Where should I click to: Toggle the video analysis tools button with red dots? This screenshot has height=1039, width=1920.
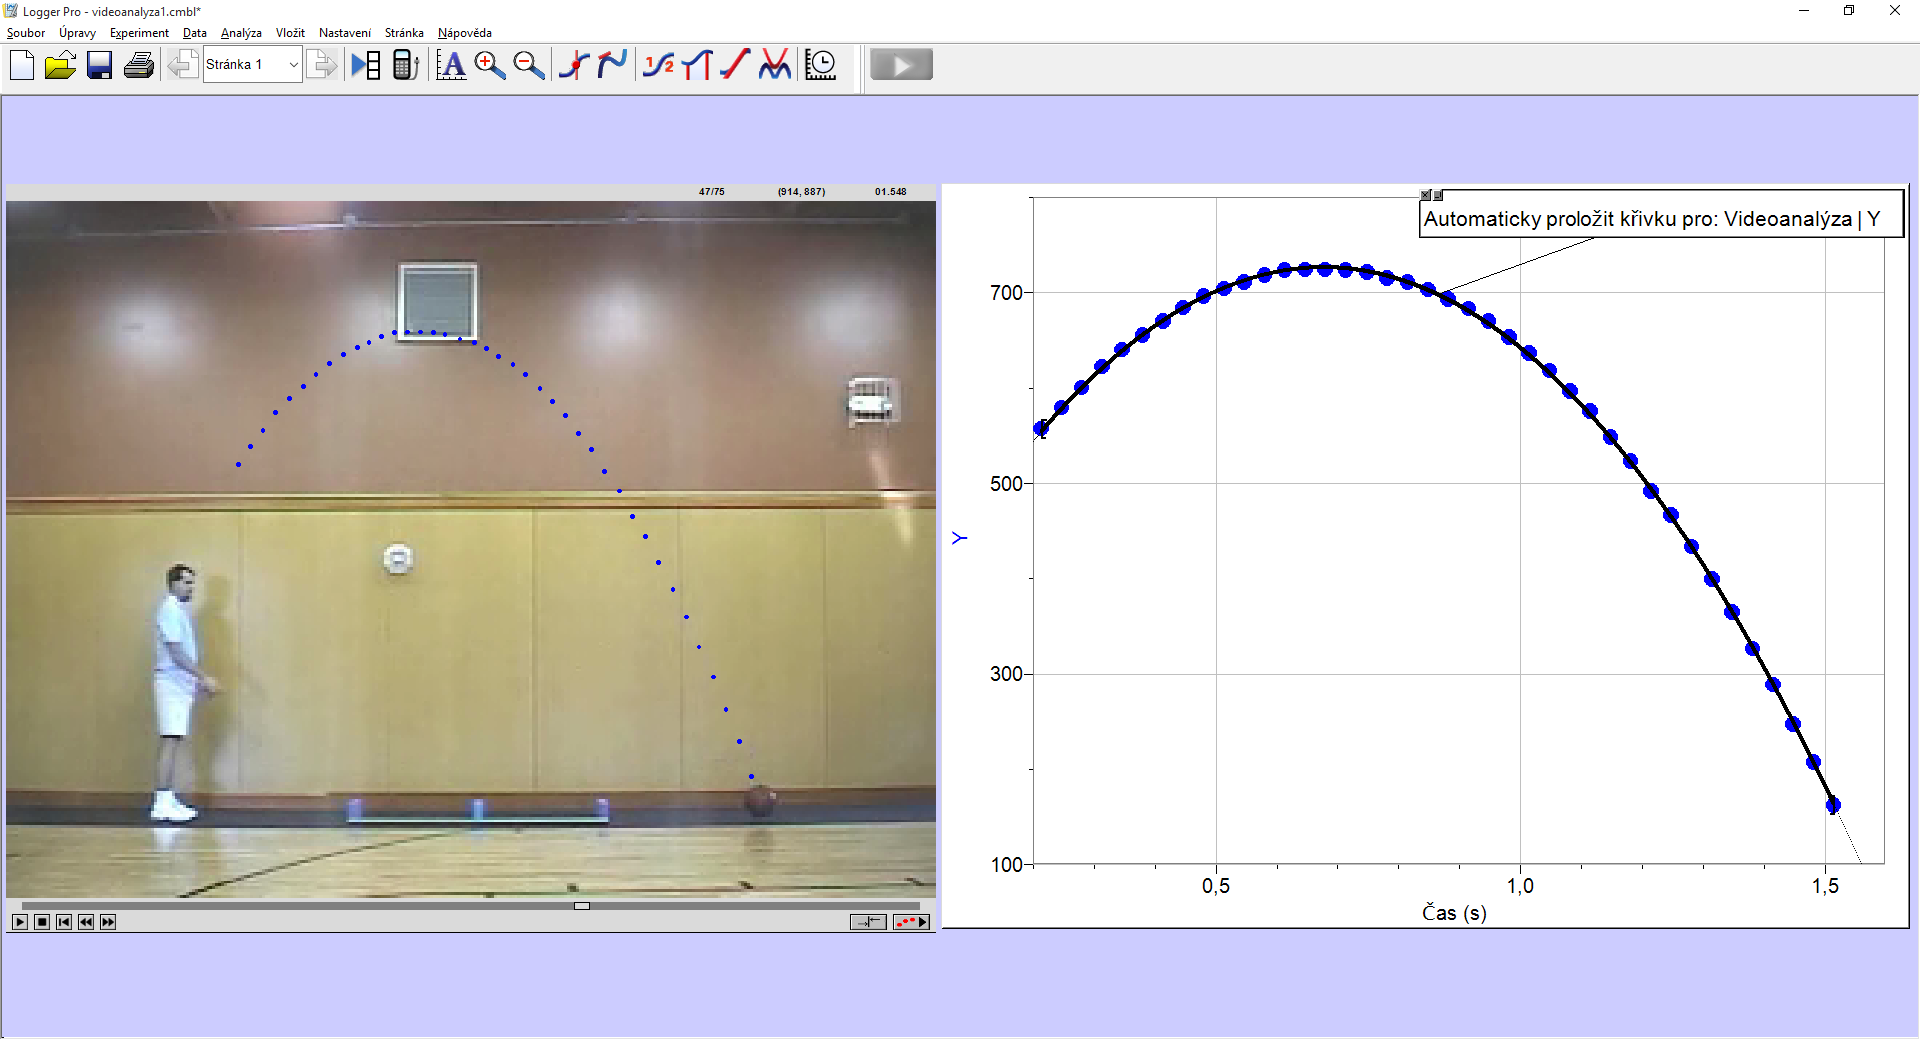tap(911, 922)
